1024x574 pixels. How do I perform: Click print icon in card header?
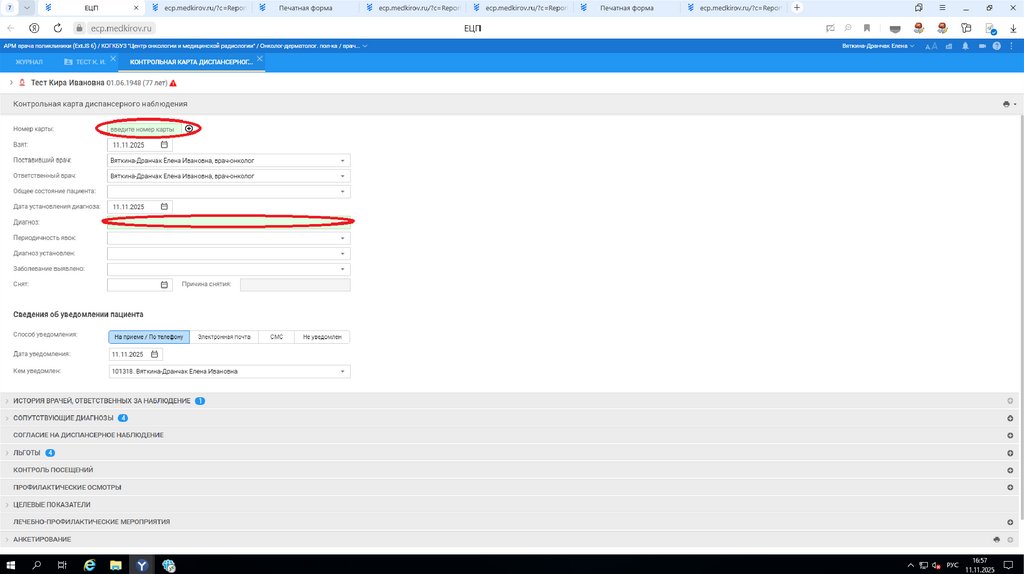(x=1006, y=104)
